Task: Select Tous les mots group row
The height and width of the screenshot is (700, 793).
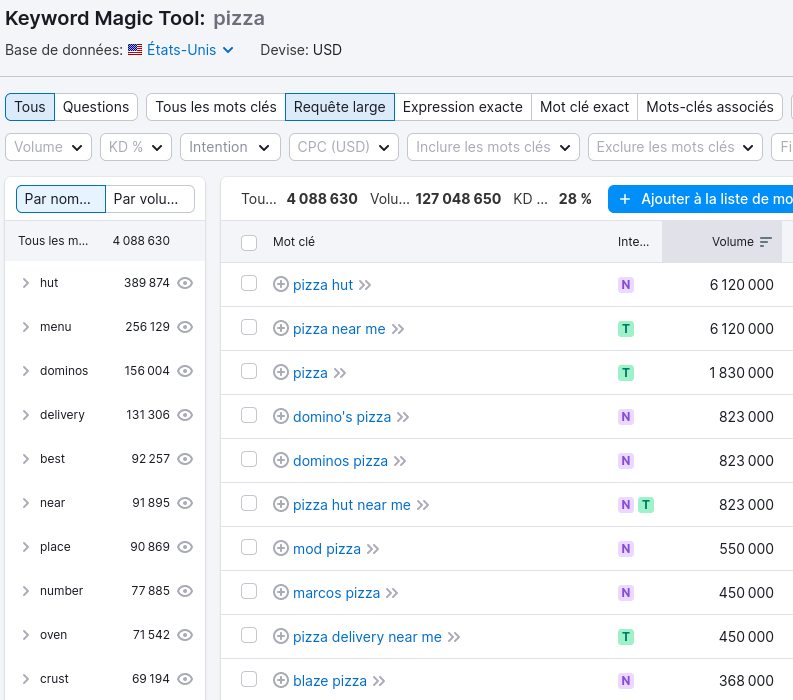Action: (x=105, y=241)
